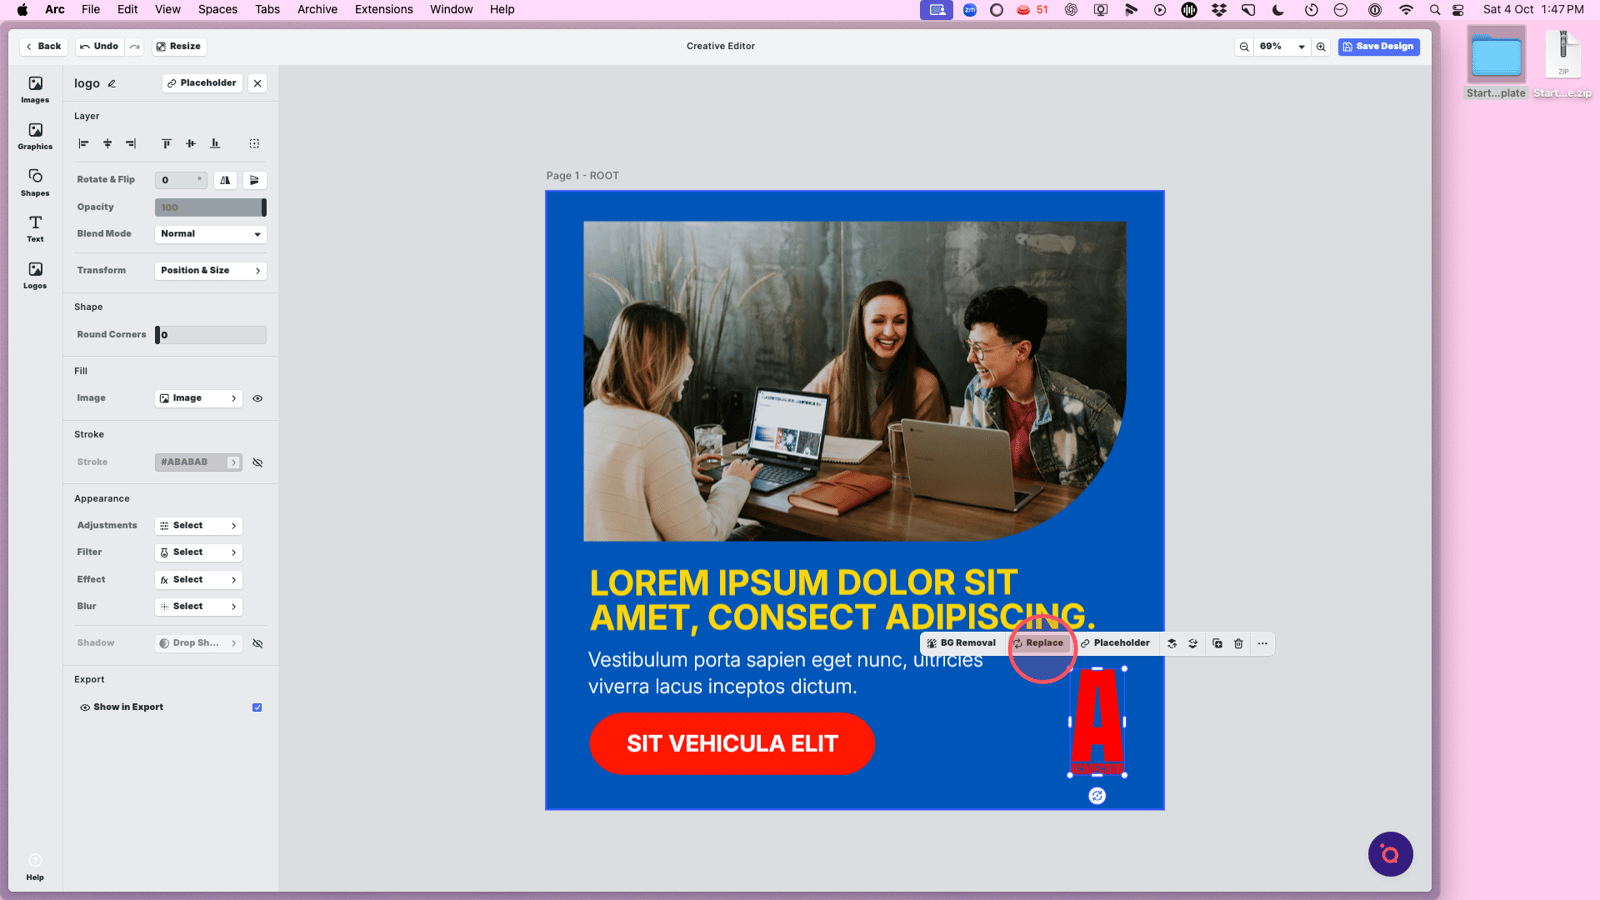Open the Spaces menu in menu bar

[217, 10]
